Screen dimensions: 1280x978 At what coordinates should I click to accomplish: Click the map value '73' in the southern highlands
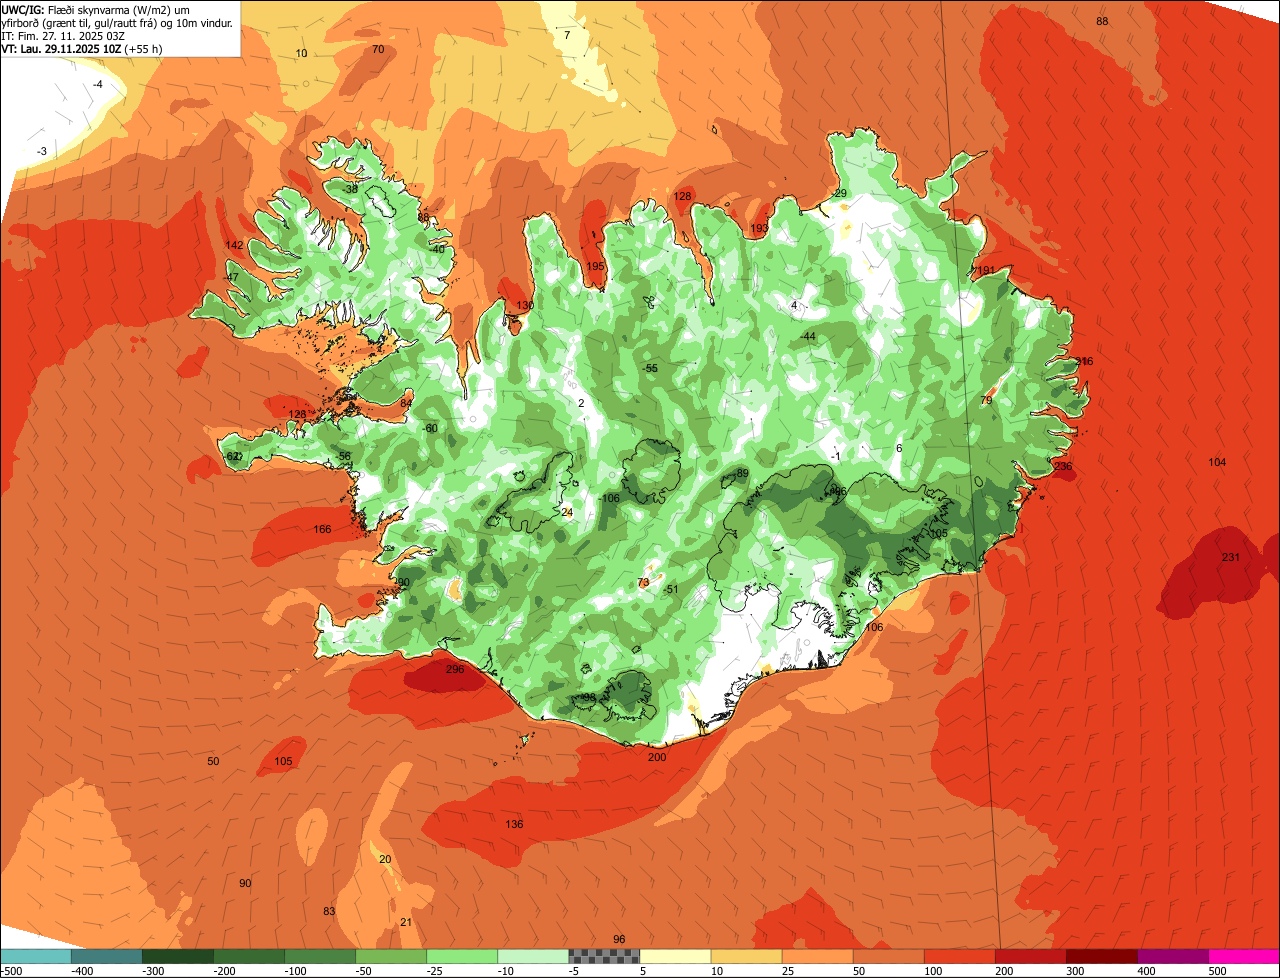[643, 582]
